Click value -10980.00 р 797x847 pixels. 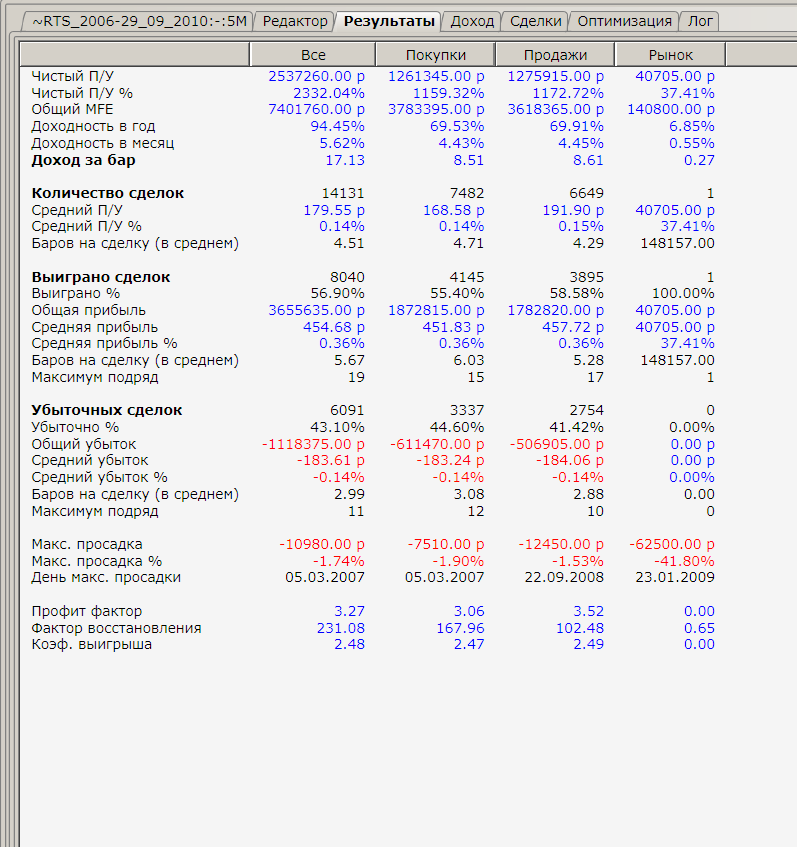322,544
